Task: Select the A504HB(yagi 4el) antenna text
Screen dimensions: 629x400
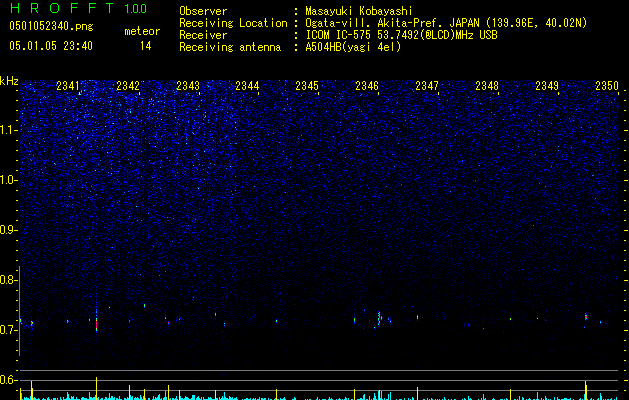Action: (x=353, y=47)
